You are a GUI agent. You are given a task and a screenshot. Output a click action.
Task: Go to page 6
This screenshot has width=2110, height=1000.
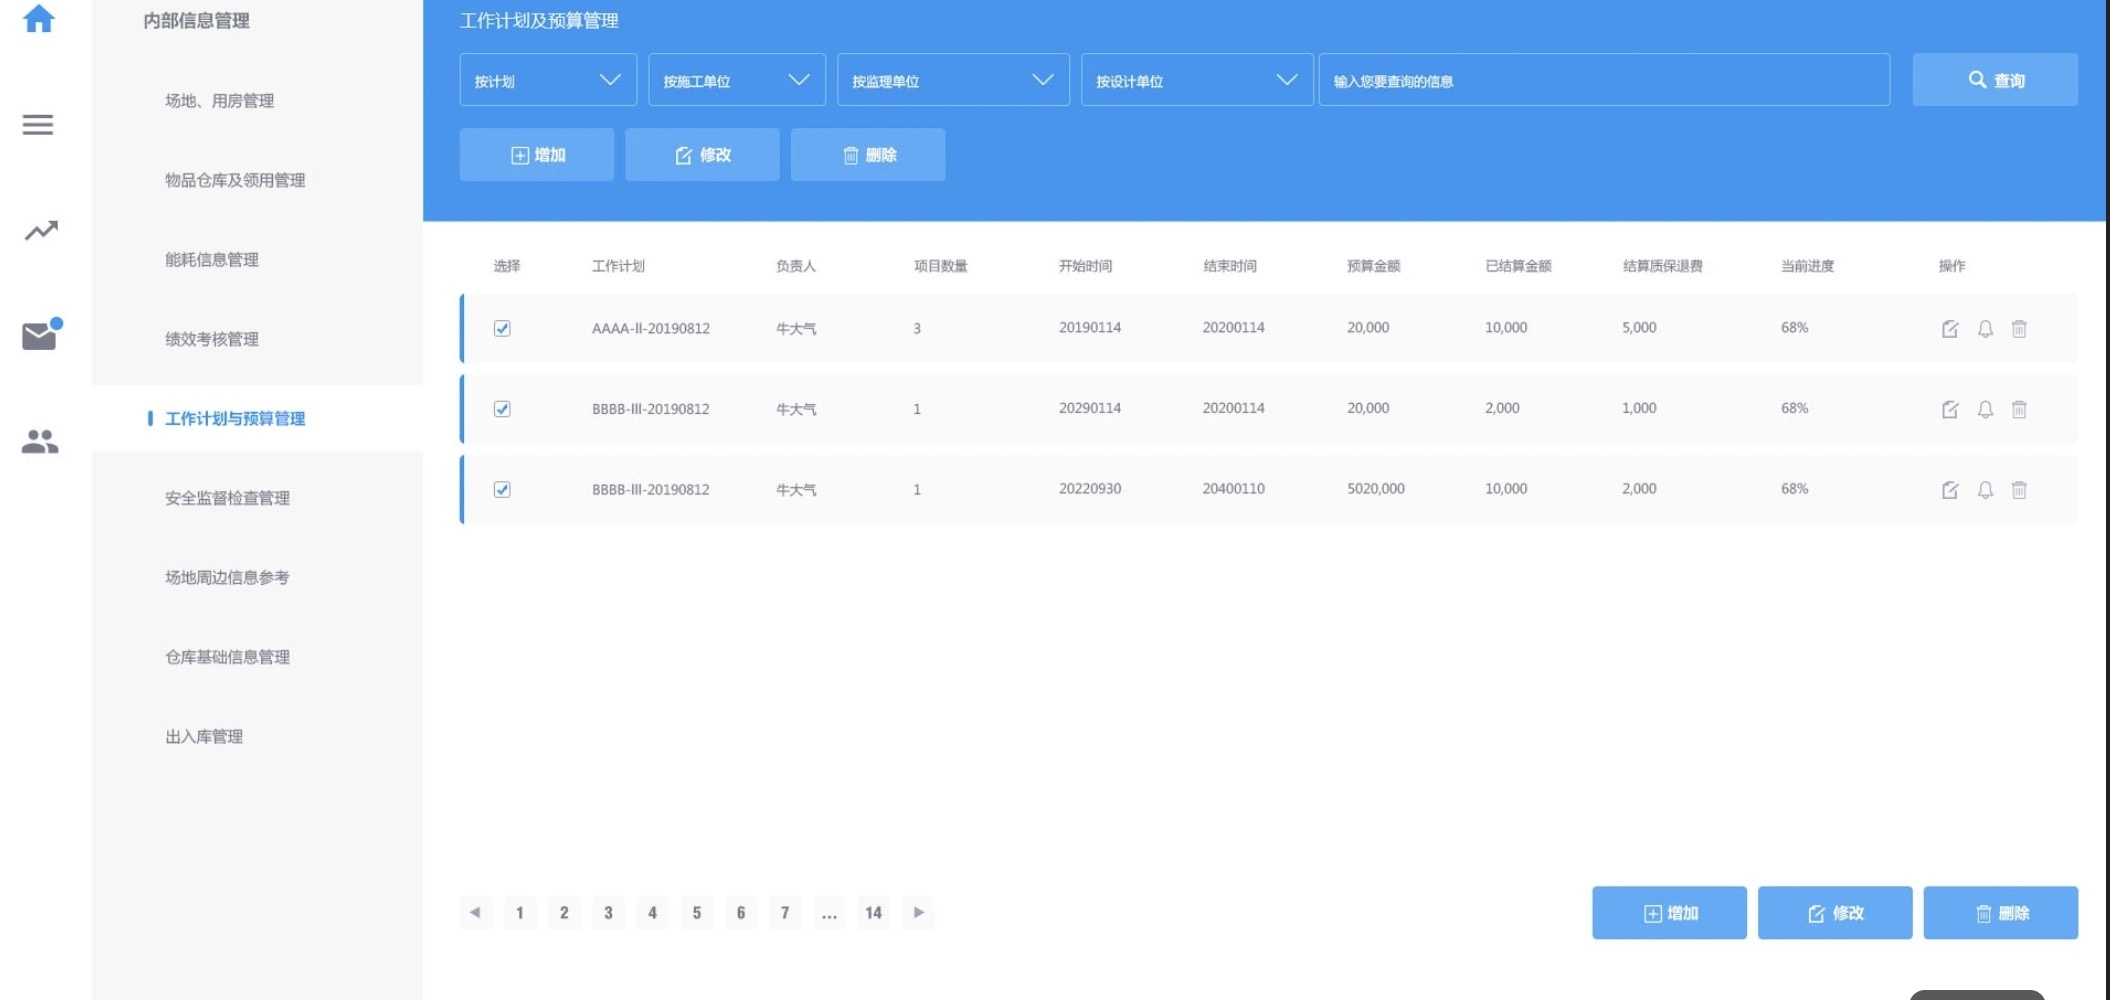(x=741, y=913)
